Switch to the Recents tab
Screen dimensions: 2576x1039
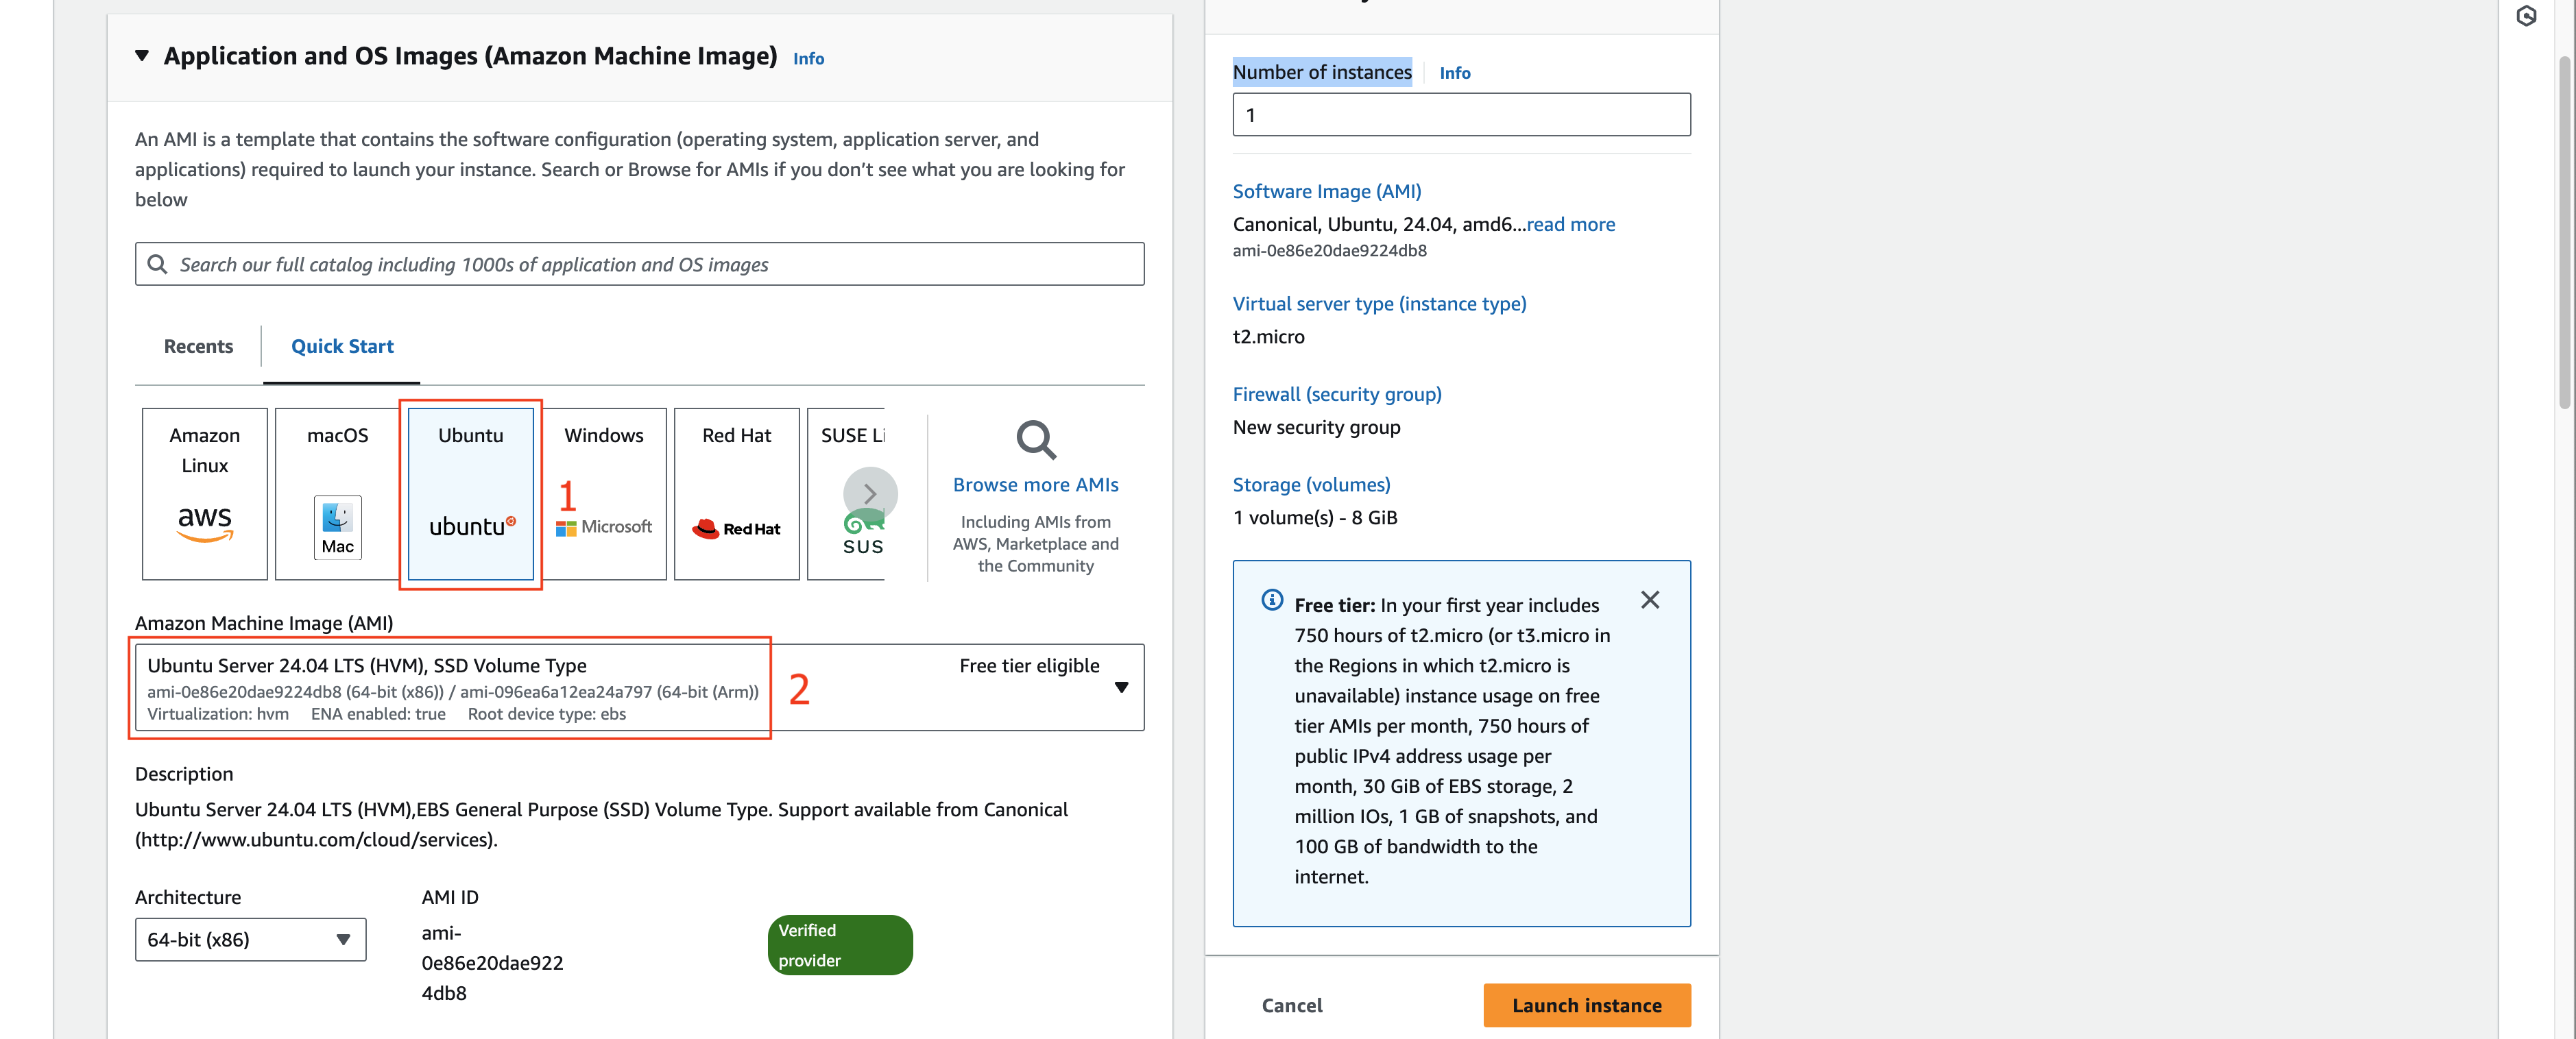pyautogui.click(x=198, y=346)
